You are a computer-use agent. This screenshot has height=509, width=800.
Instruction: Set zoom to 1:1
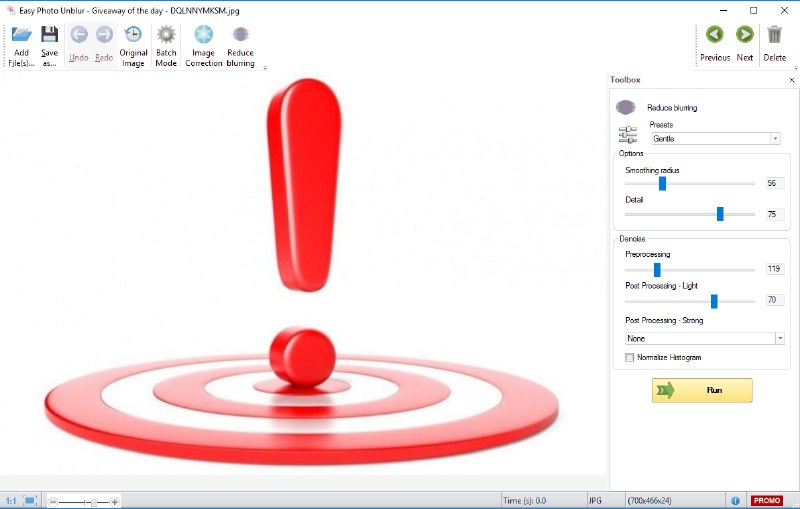pyautogui.click(x=11, y=501)
